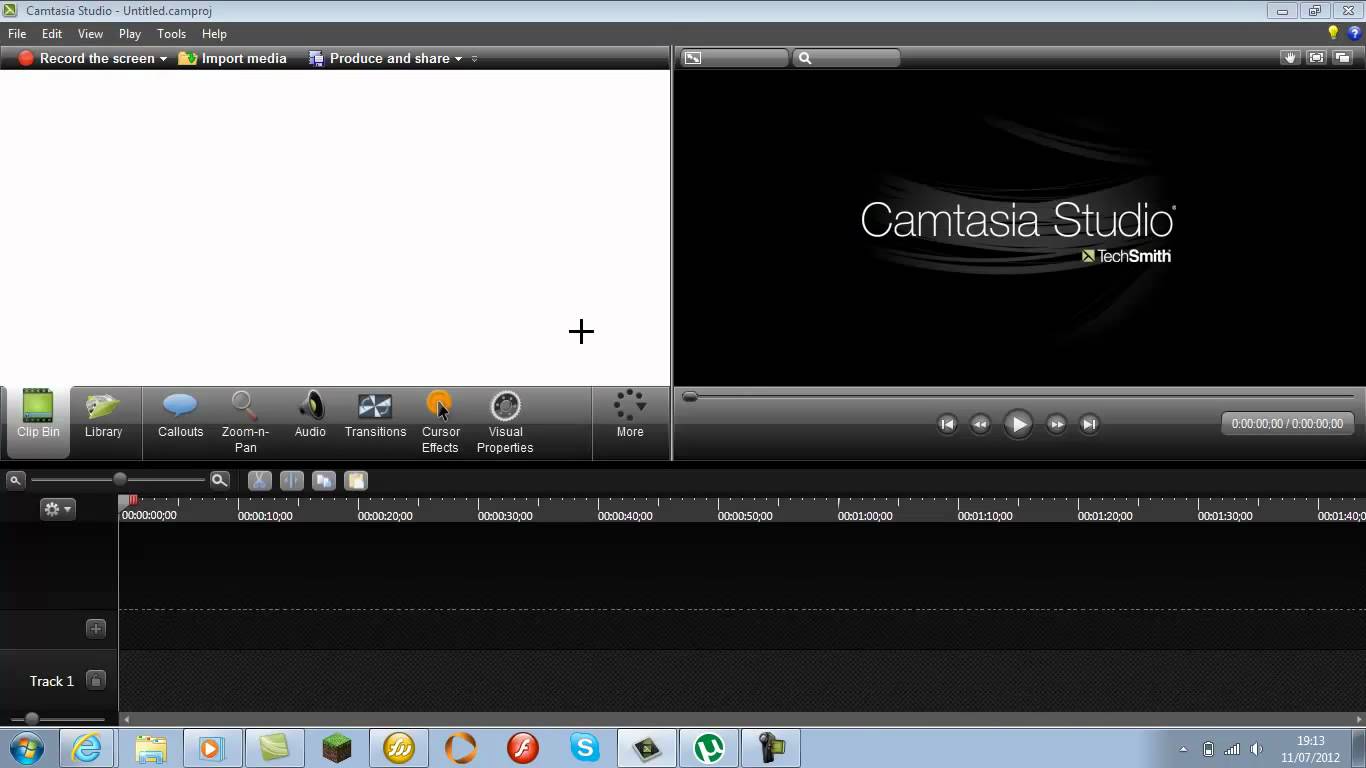This screenshot has width=1366, height=768.
Task: Select the Cursor Effects tool
Action: [x=440, y=422]
